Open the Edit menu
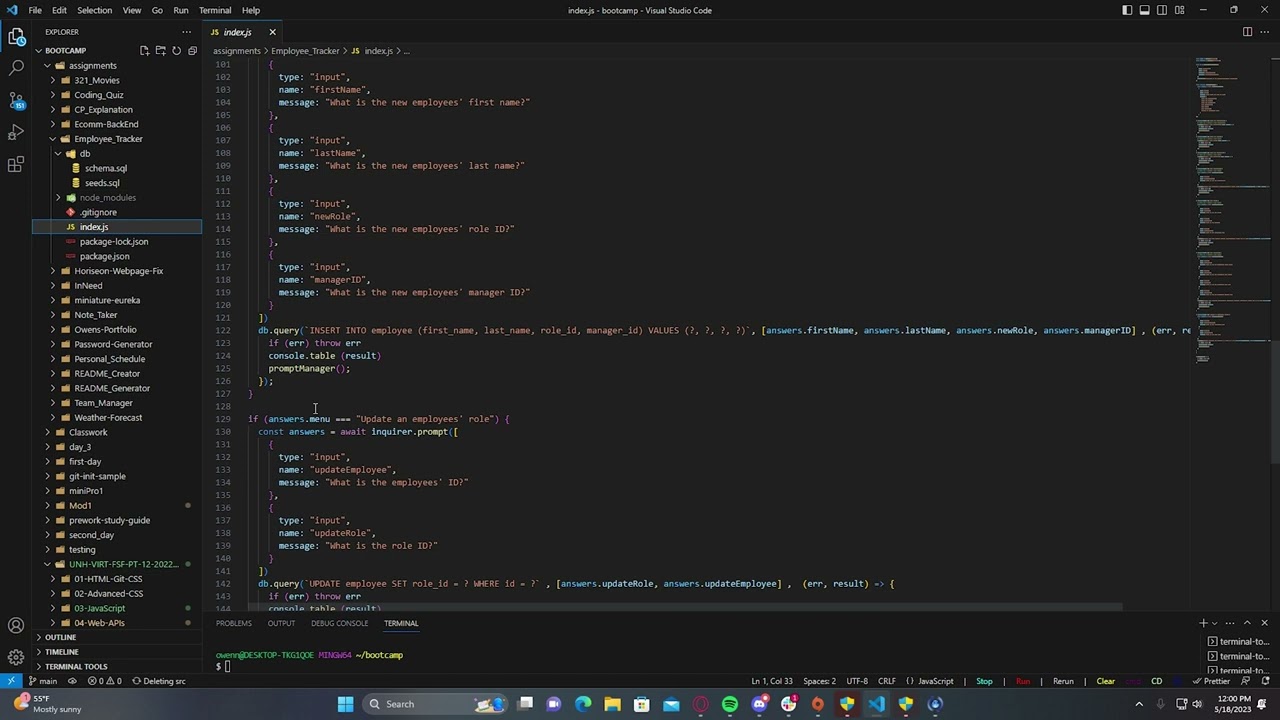The width and height of the screenshot is (1280, 720). point(59,10)
